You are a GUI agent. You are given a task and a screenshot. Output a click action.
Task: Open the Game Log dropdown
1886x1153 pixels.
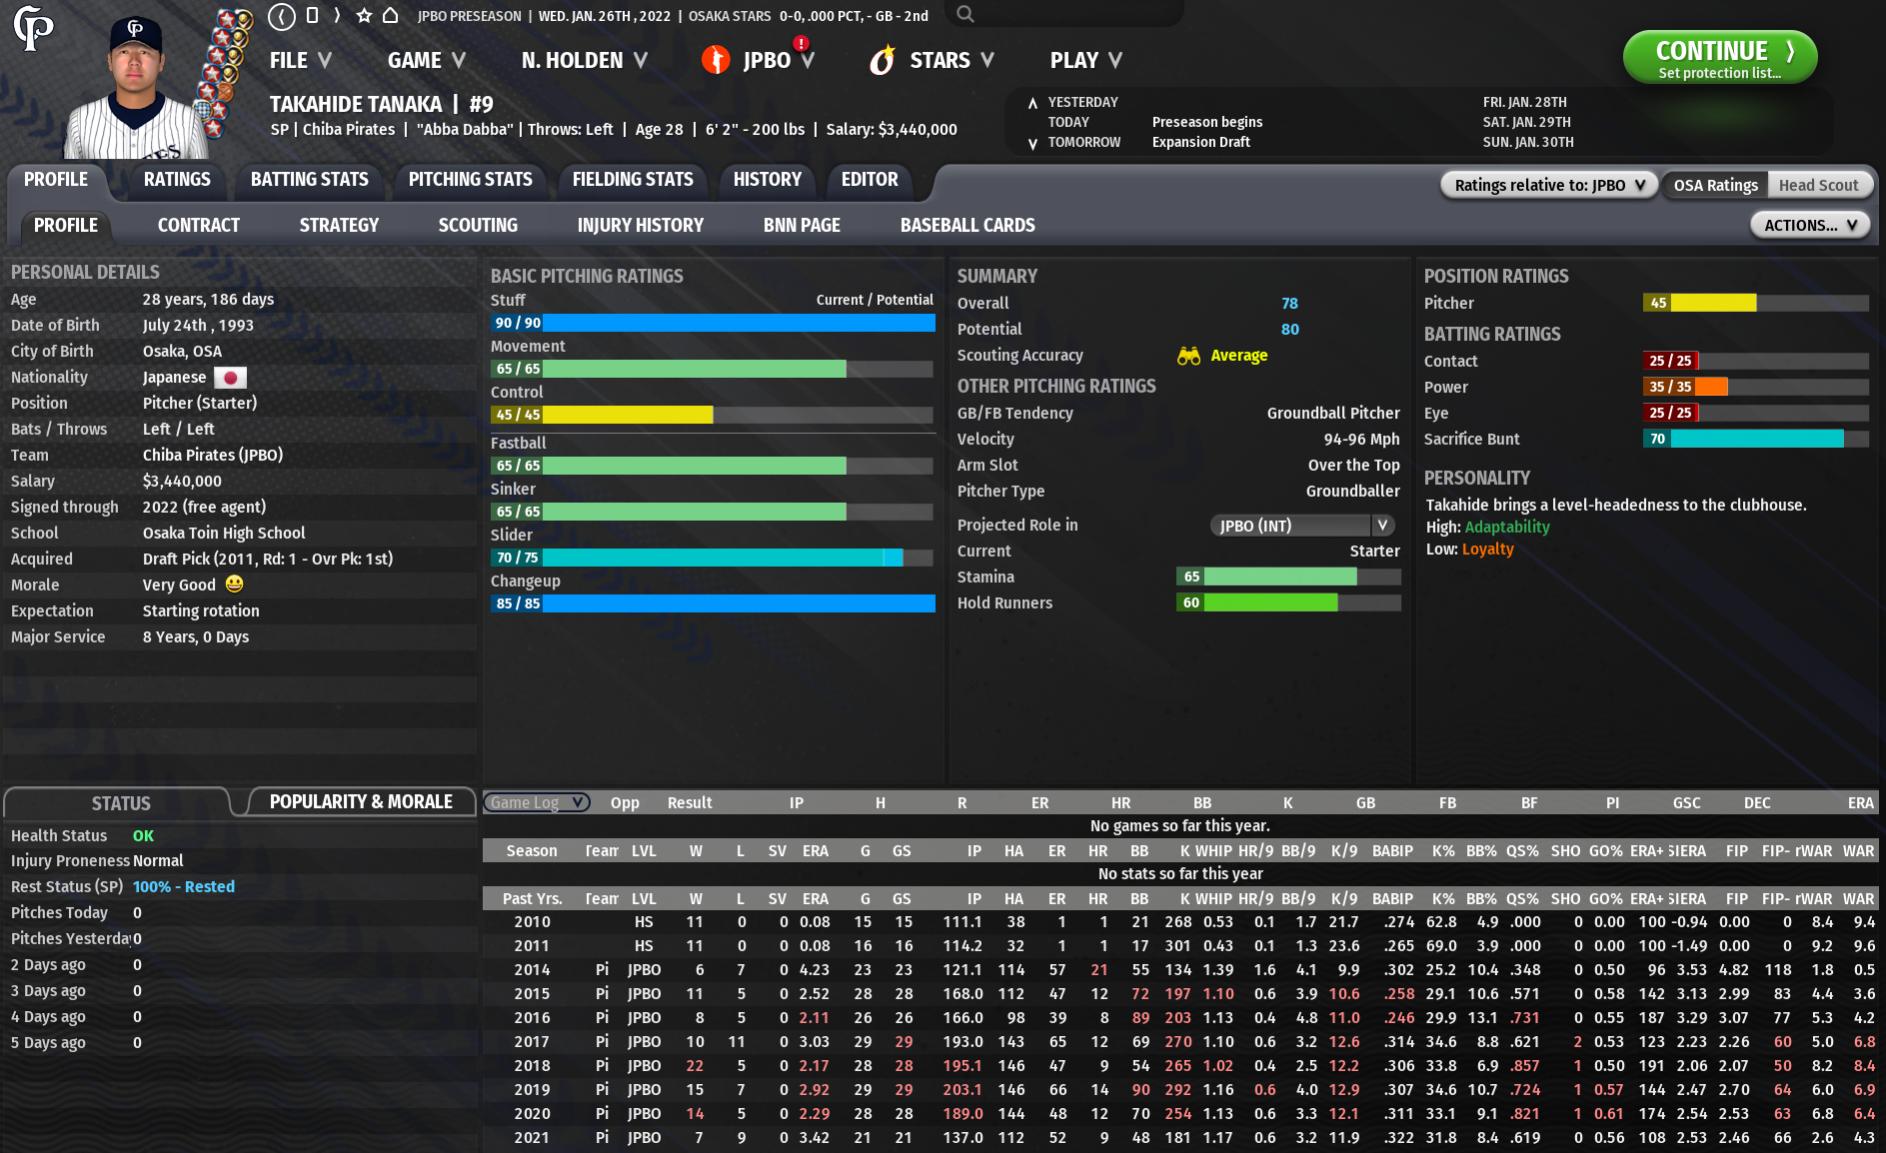(x=537, y=802)
